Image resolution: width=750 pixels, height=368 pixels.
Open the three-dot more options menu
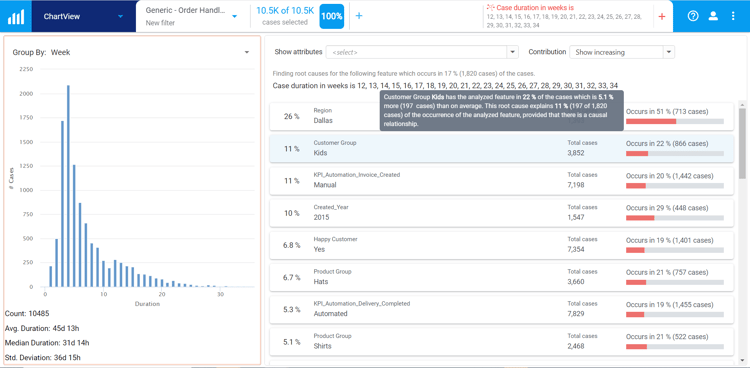coord(733,16)
